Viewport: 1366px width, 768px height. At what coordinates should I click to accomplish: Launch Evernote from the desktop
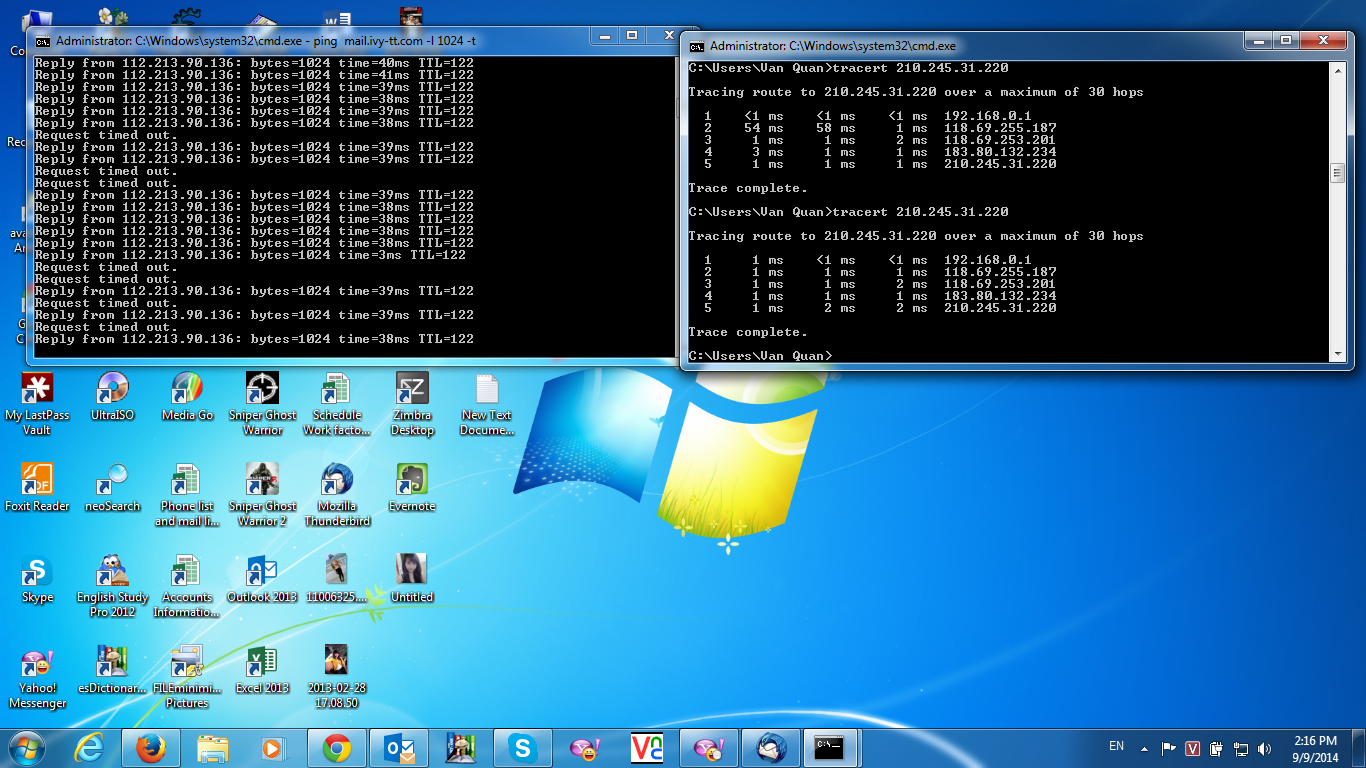[412, 488]
